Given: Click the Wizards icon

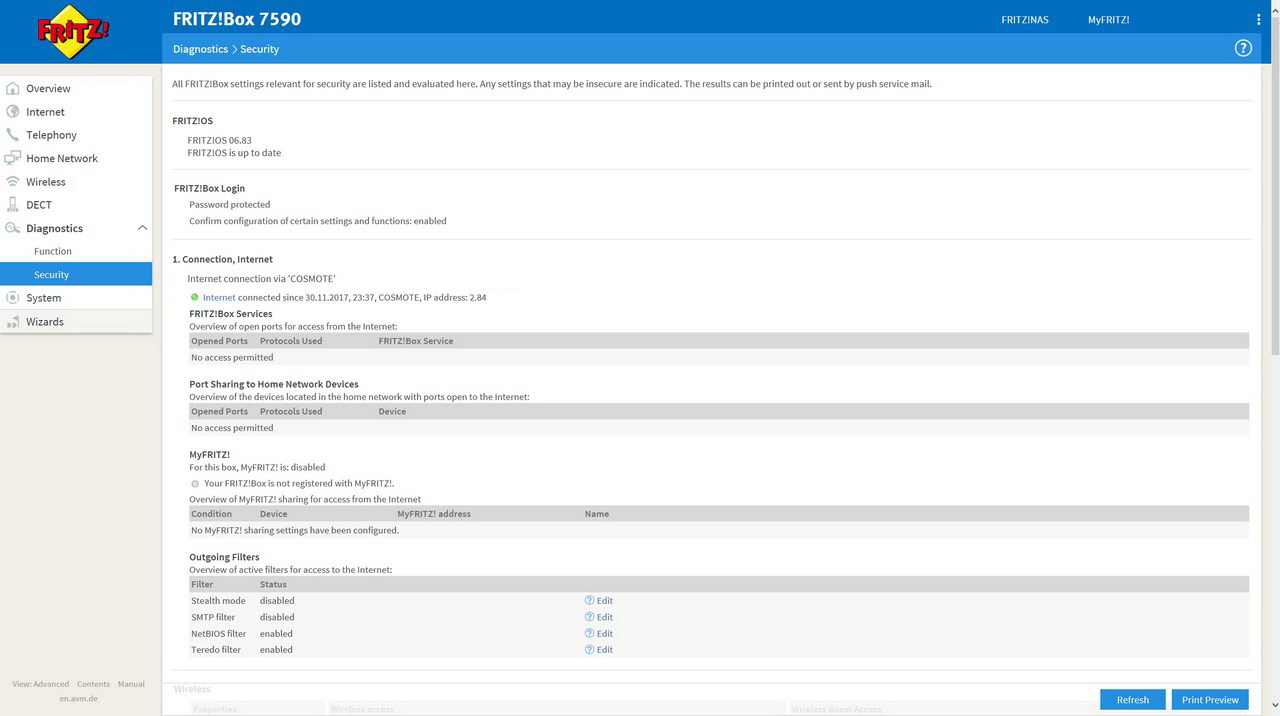Looking at the screenshot, I should point(13,321).
